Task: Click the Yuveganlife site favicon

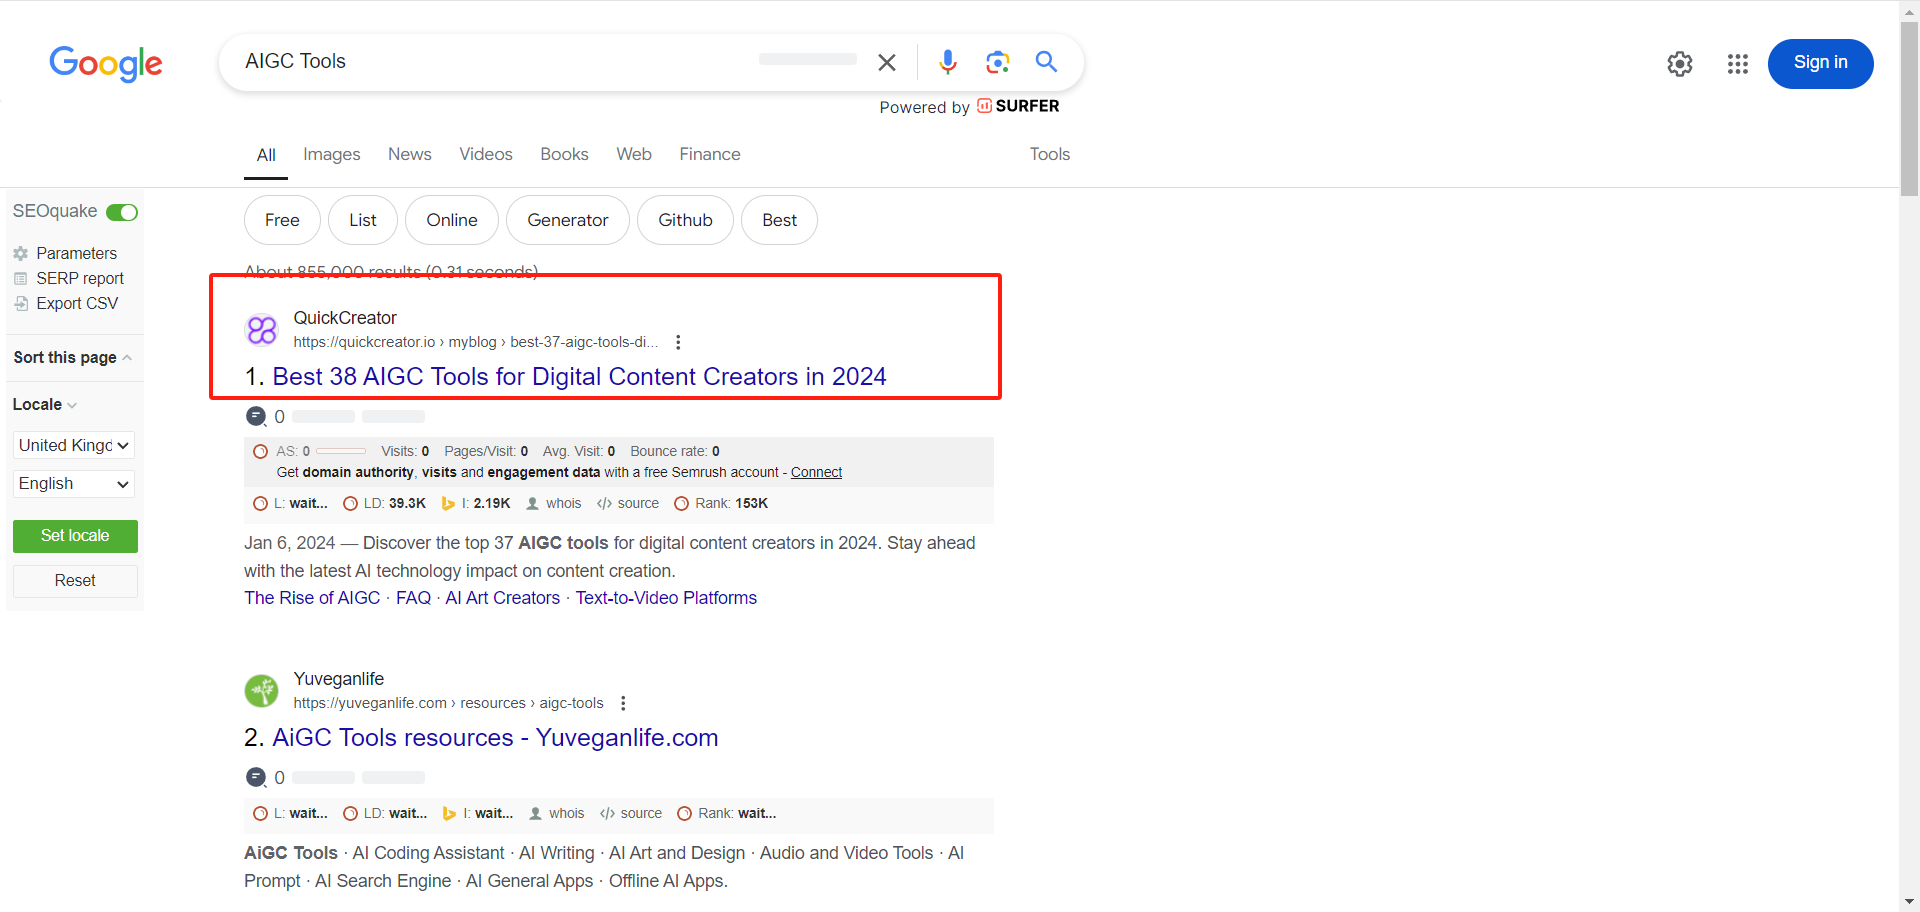Action: tap(262, 691)
